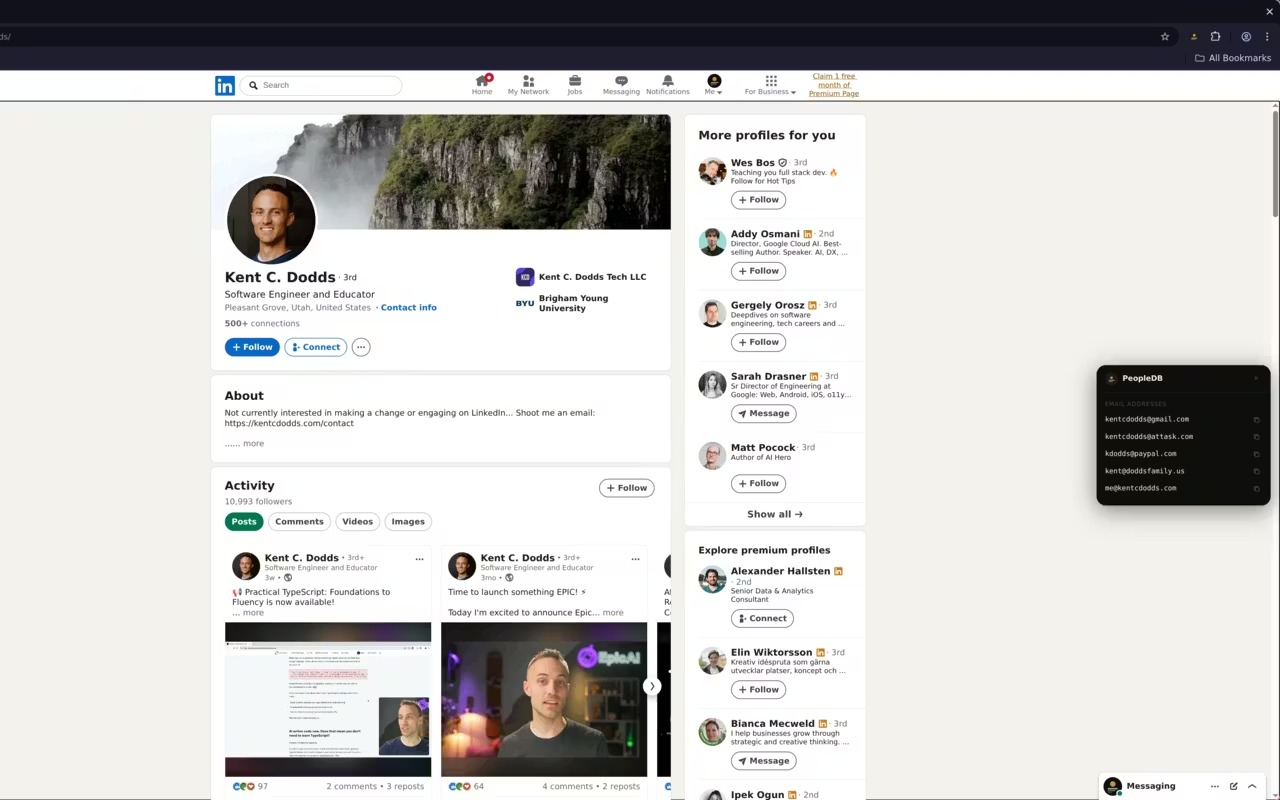The height and width of the screenshot is (800, 1280).
Task: Expand the Me profile dropdown
Action: coord(713,85)
